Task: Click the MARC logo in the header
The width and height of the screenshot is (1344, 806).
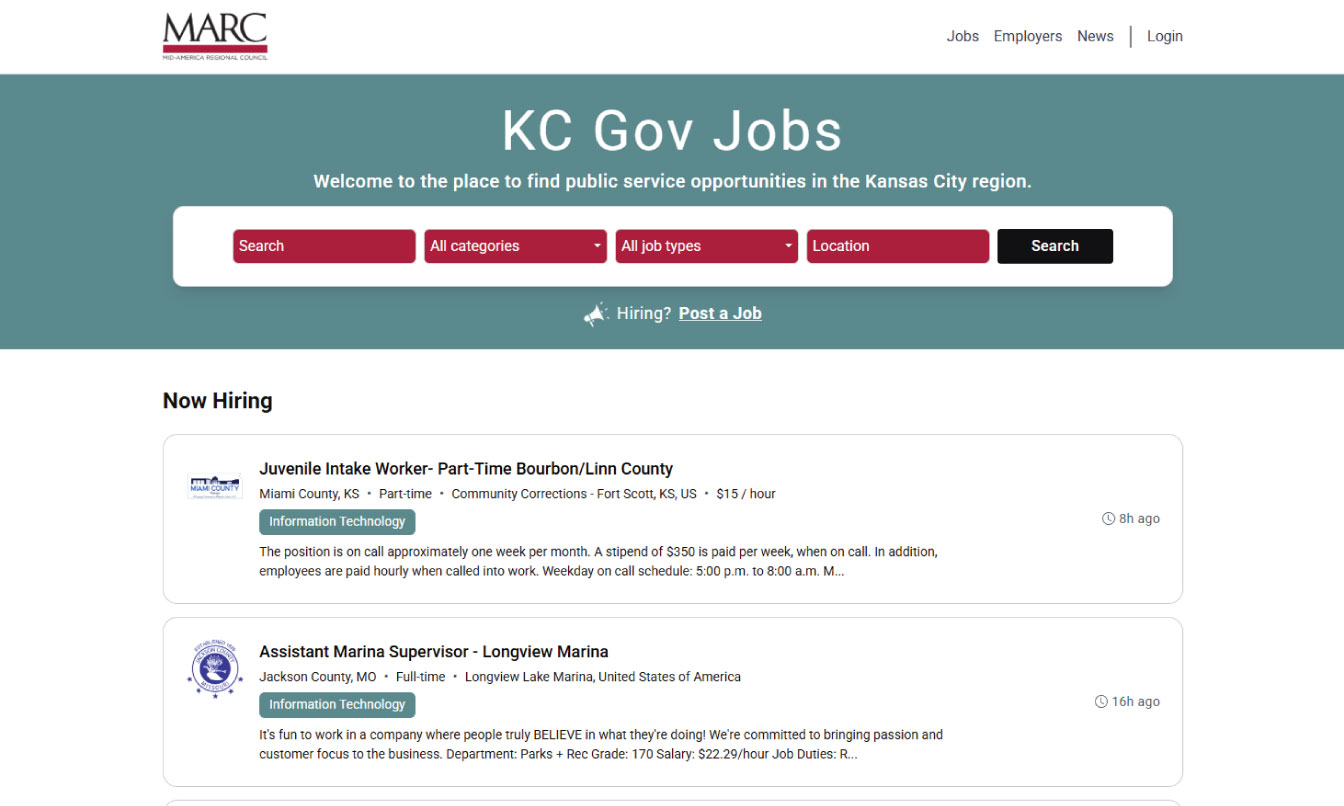Action: tap(215, 36)
